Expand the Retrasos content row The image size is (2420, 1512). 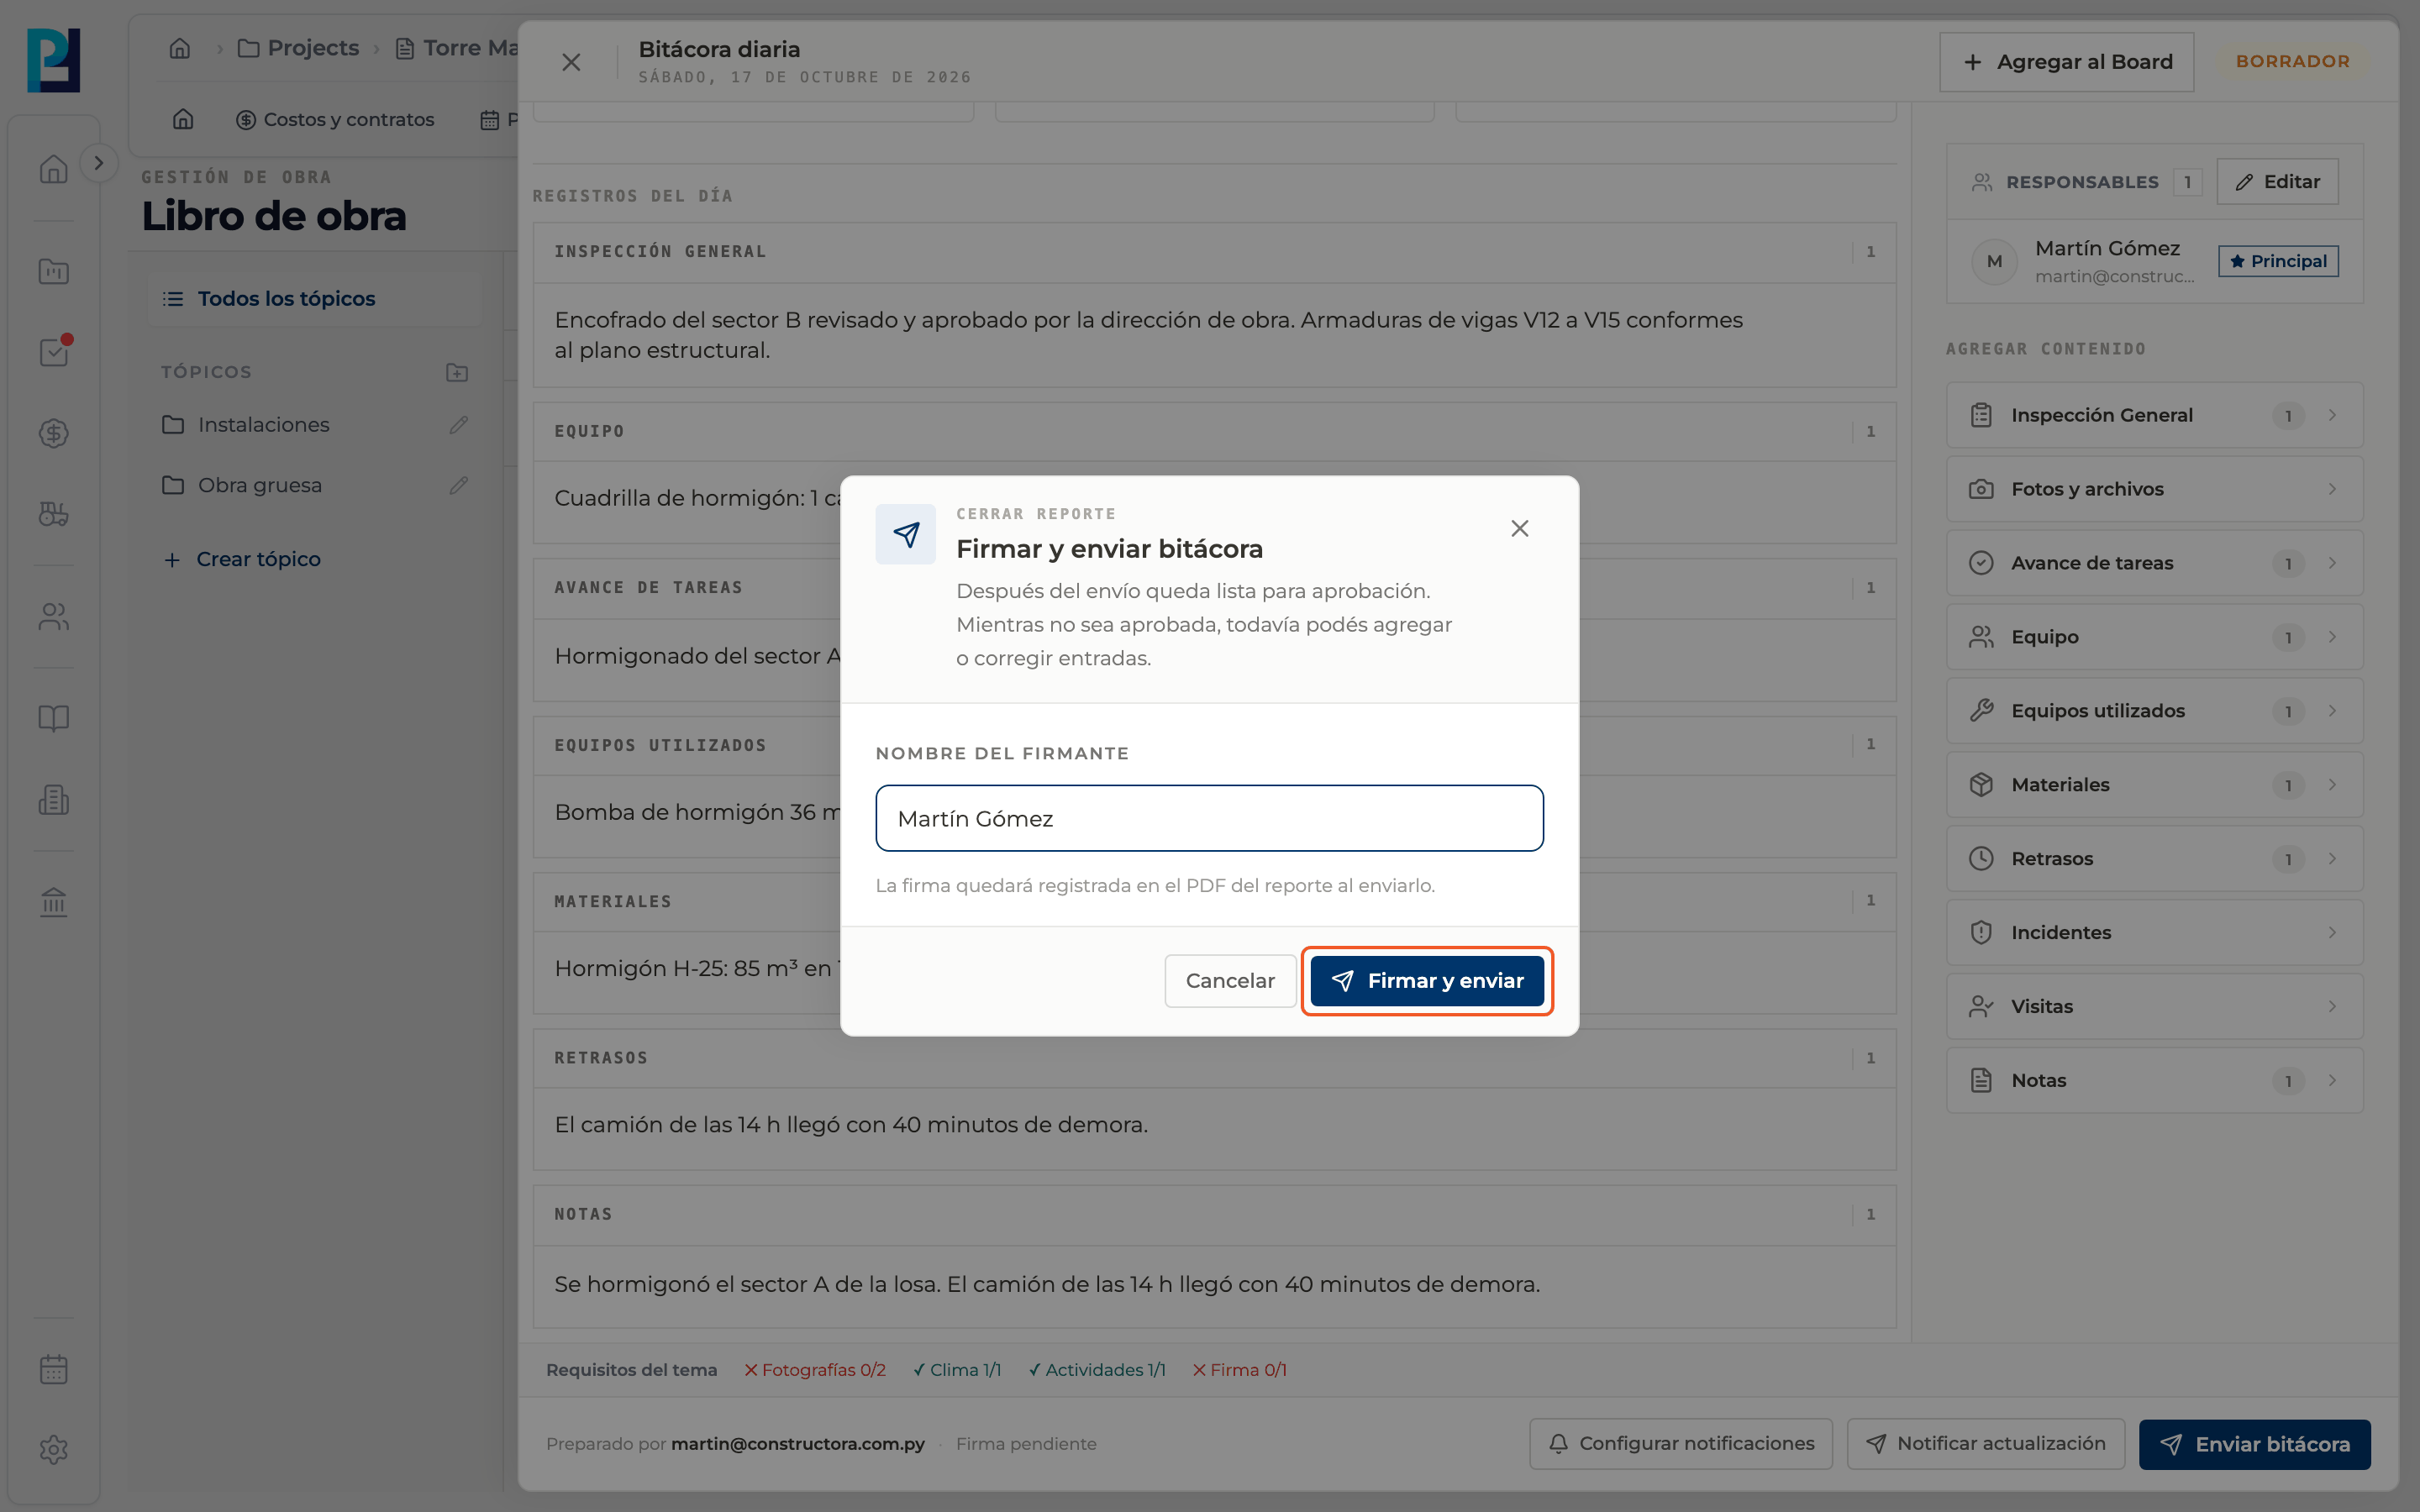tap(2154, 859)
